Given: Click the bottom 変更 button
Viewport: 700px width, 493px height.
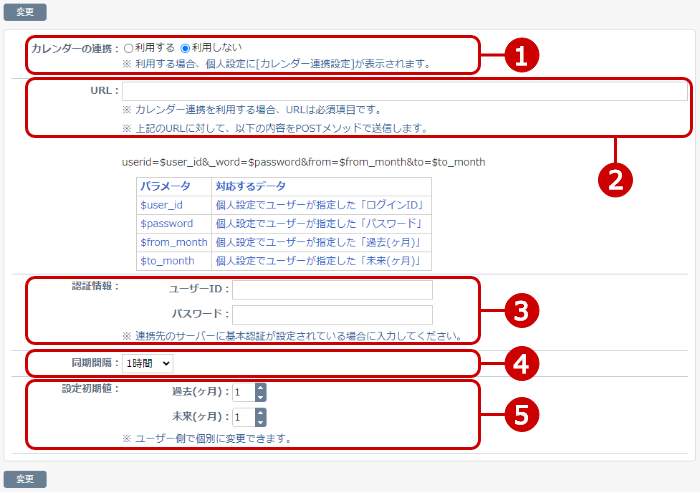Looking at the screenshot, I should (x=25, y=479).
